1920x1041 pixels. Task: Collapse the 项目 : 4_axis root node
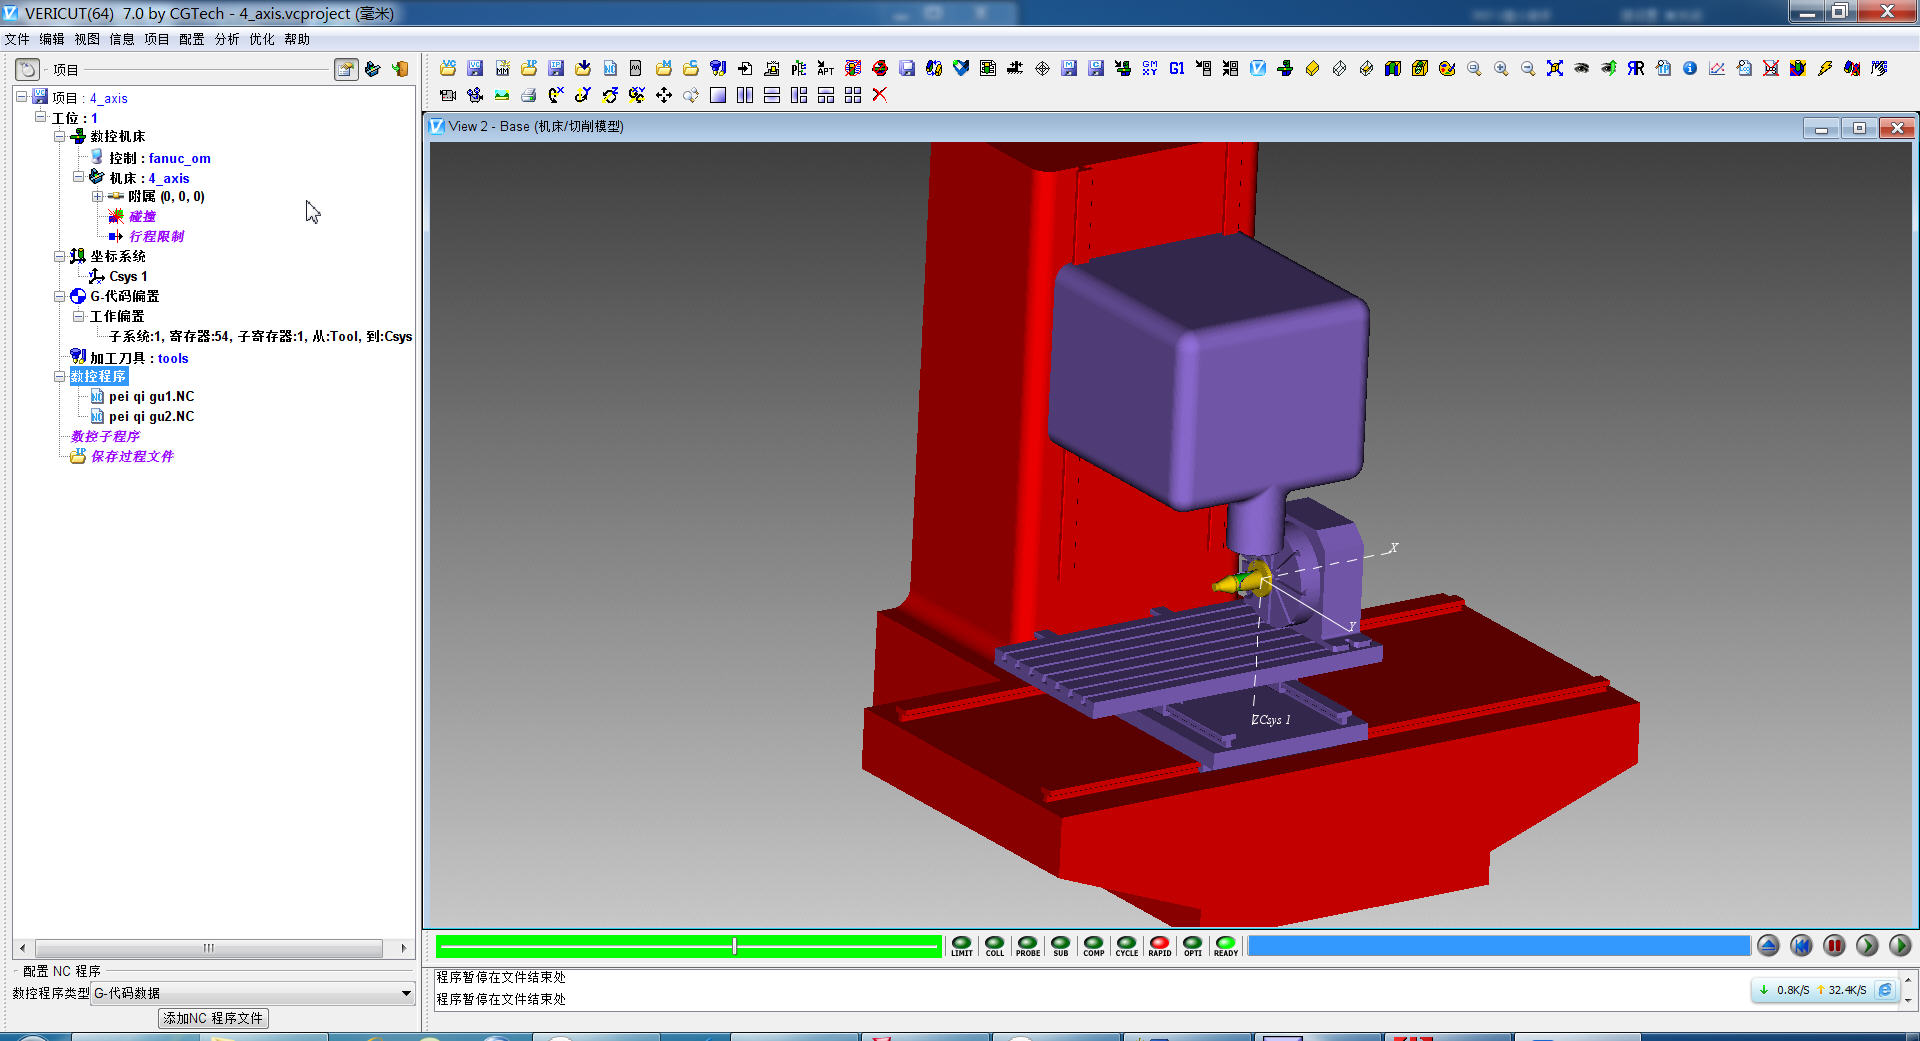22,97
